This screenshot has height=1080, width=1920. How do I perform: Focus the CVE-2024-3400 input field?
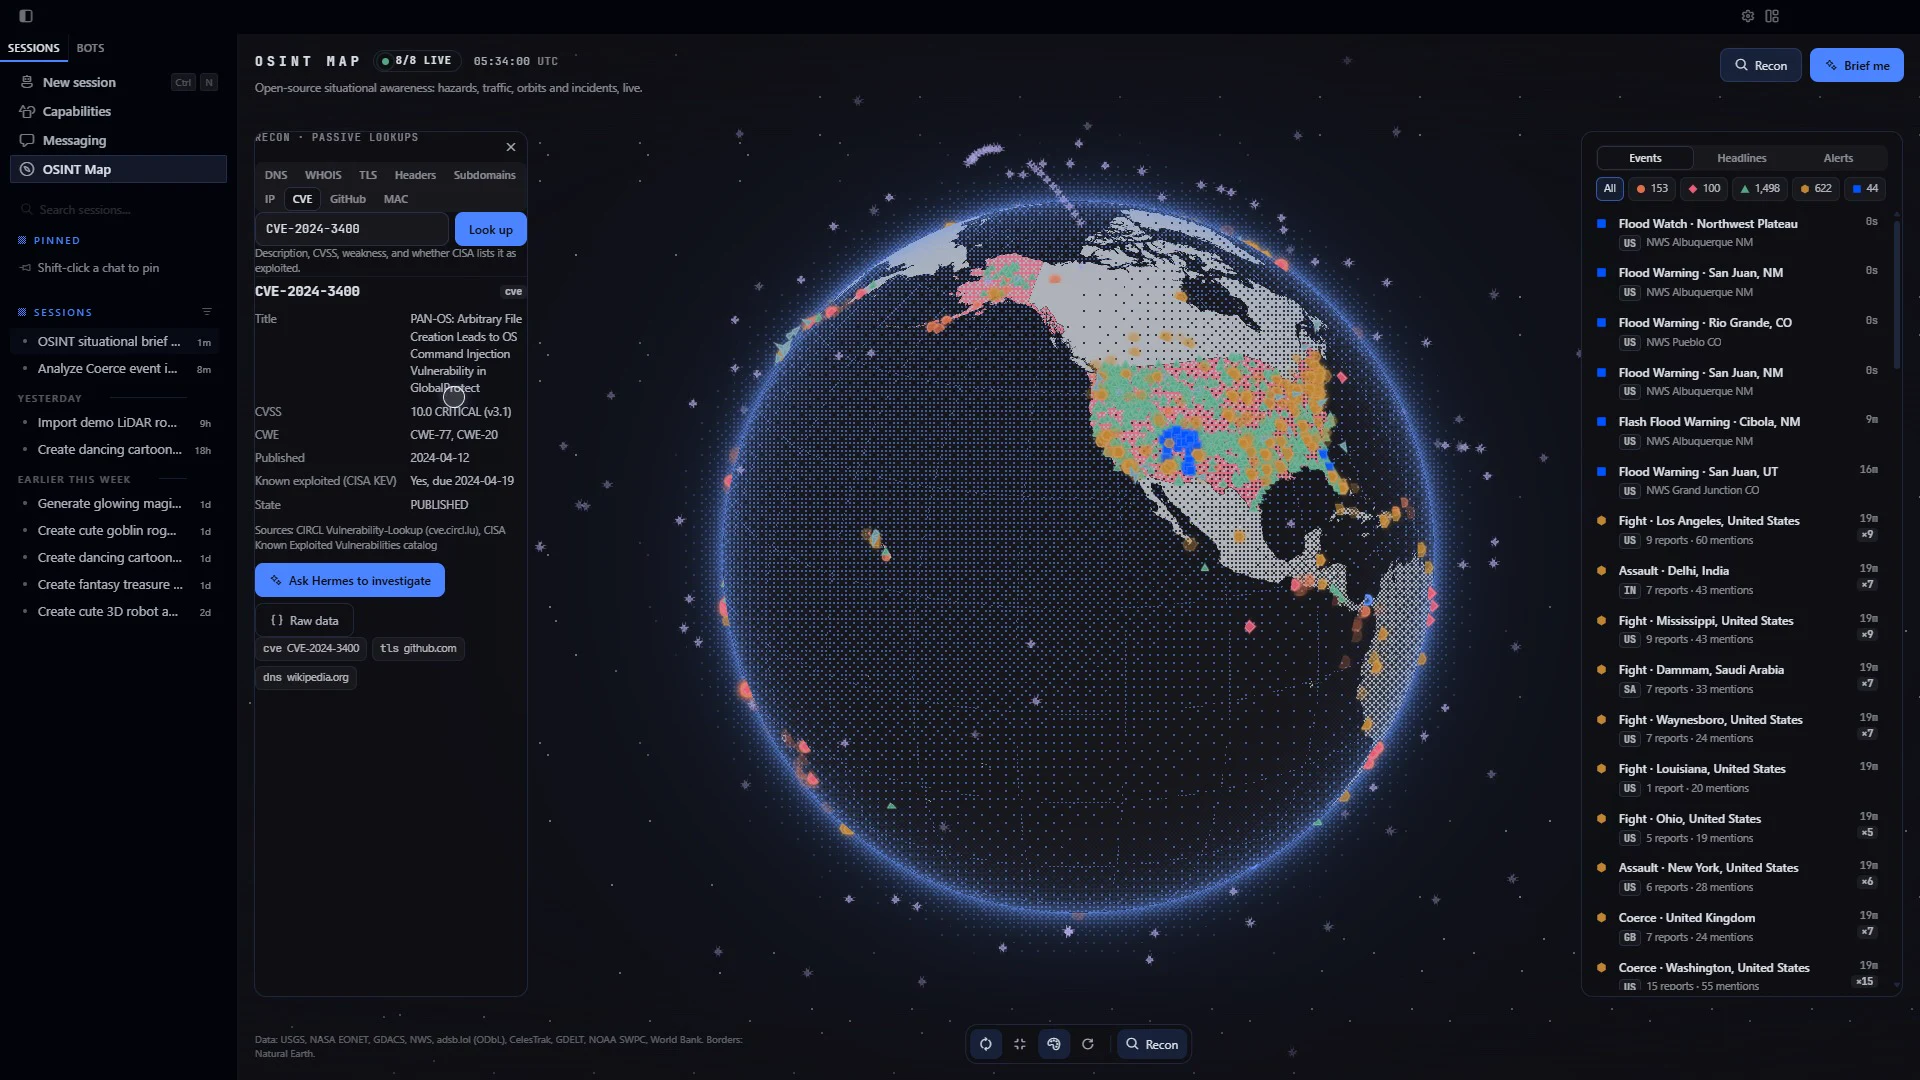(x=352, y=229)
